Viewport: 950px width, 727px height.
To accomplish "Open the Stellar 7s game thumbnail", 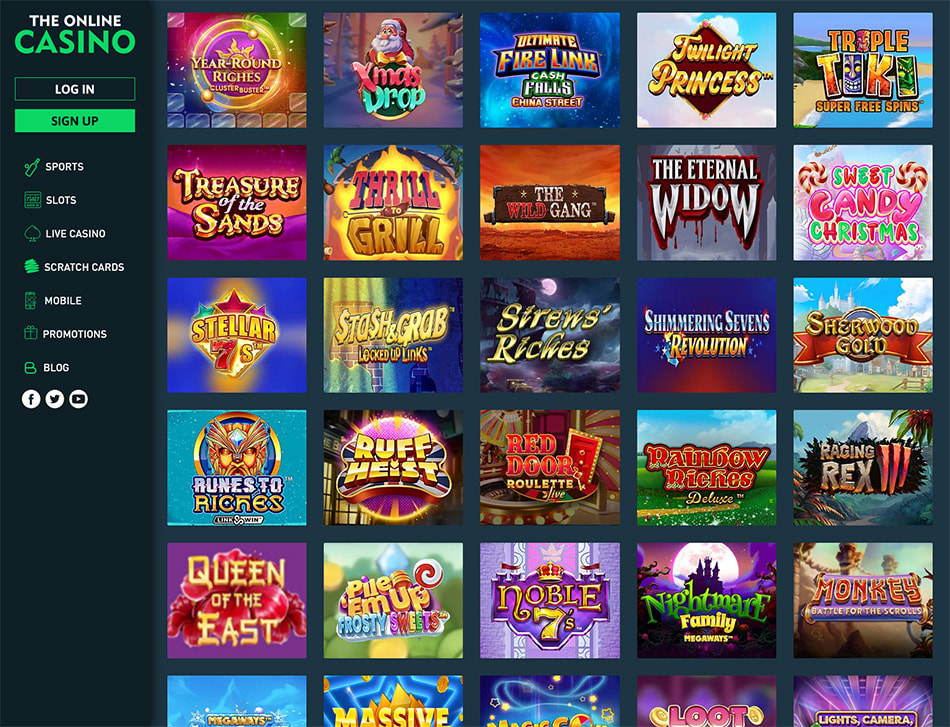I will pos(237,335).
